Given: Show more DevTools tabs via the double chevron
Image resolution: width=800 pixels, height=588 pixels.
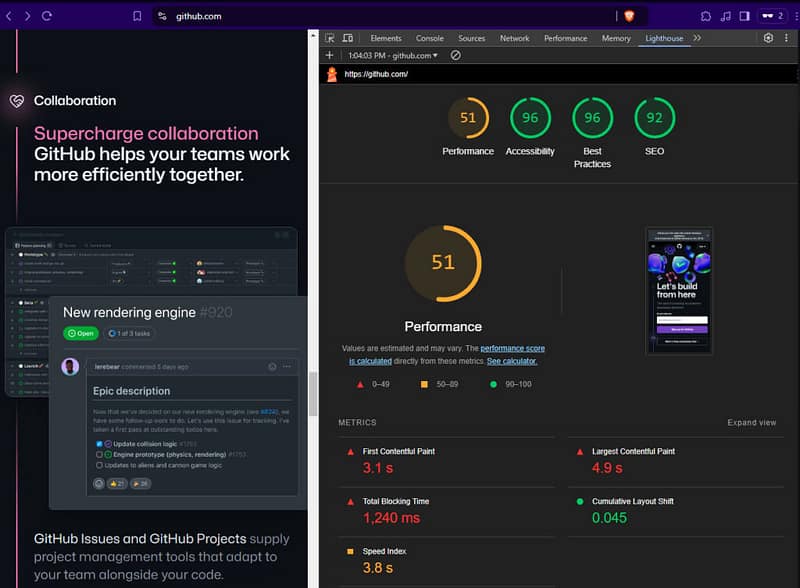Looking at the screenshot, I should [x=697, y=38].
